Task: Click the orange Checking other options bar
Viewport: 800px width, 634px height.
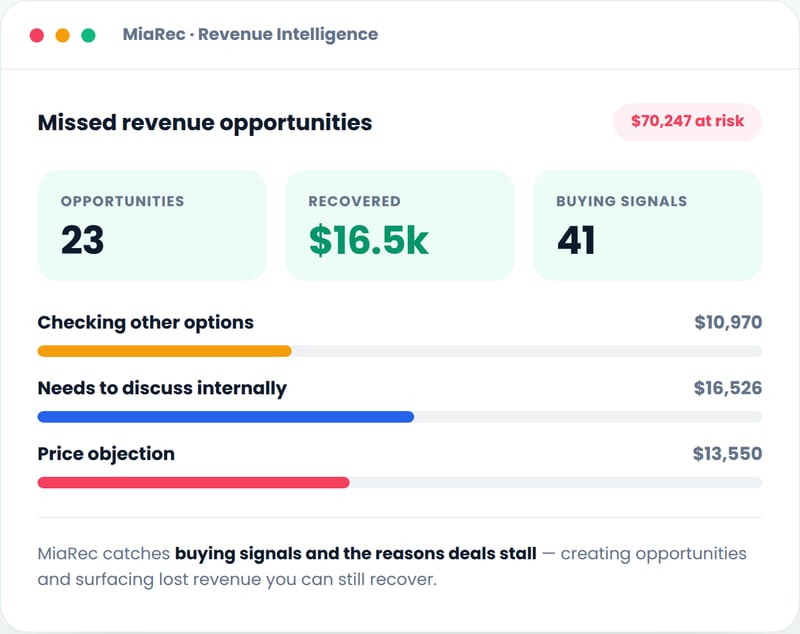Action: [x=164, y=351]
